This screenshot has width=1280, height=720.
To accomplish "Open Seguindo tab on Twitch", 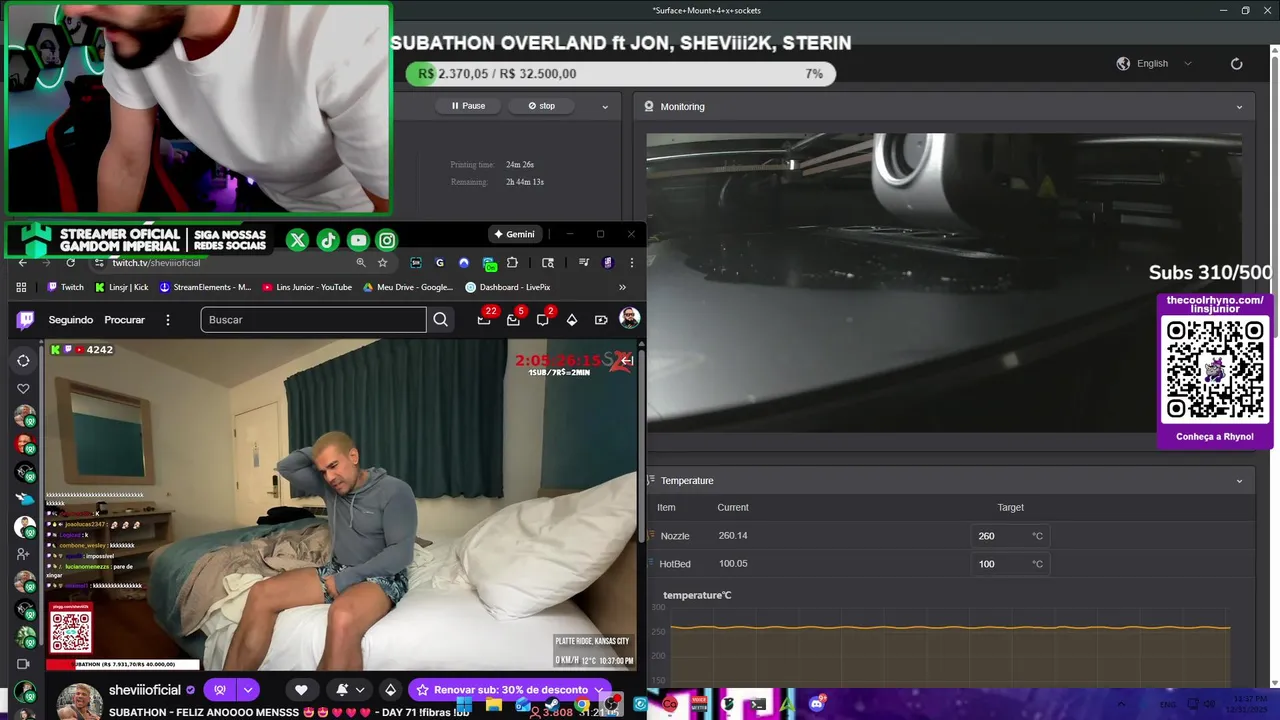I will pyautogui.click(x=71, y=320).
